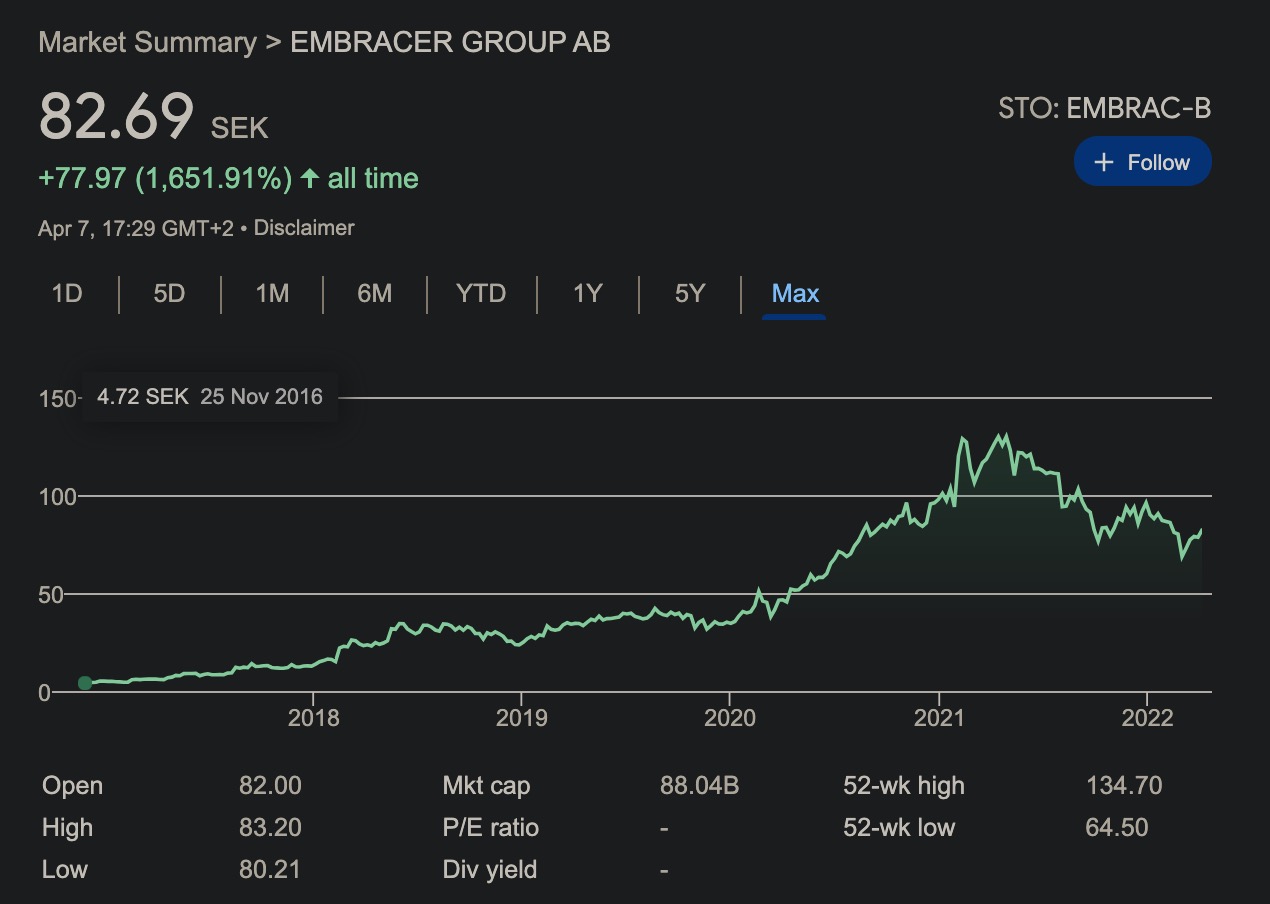This screenshot has width=1270, height=904.
Task: Click the Mkt cap value 88.04B
Action: tap(699, 786)
